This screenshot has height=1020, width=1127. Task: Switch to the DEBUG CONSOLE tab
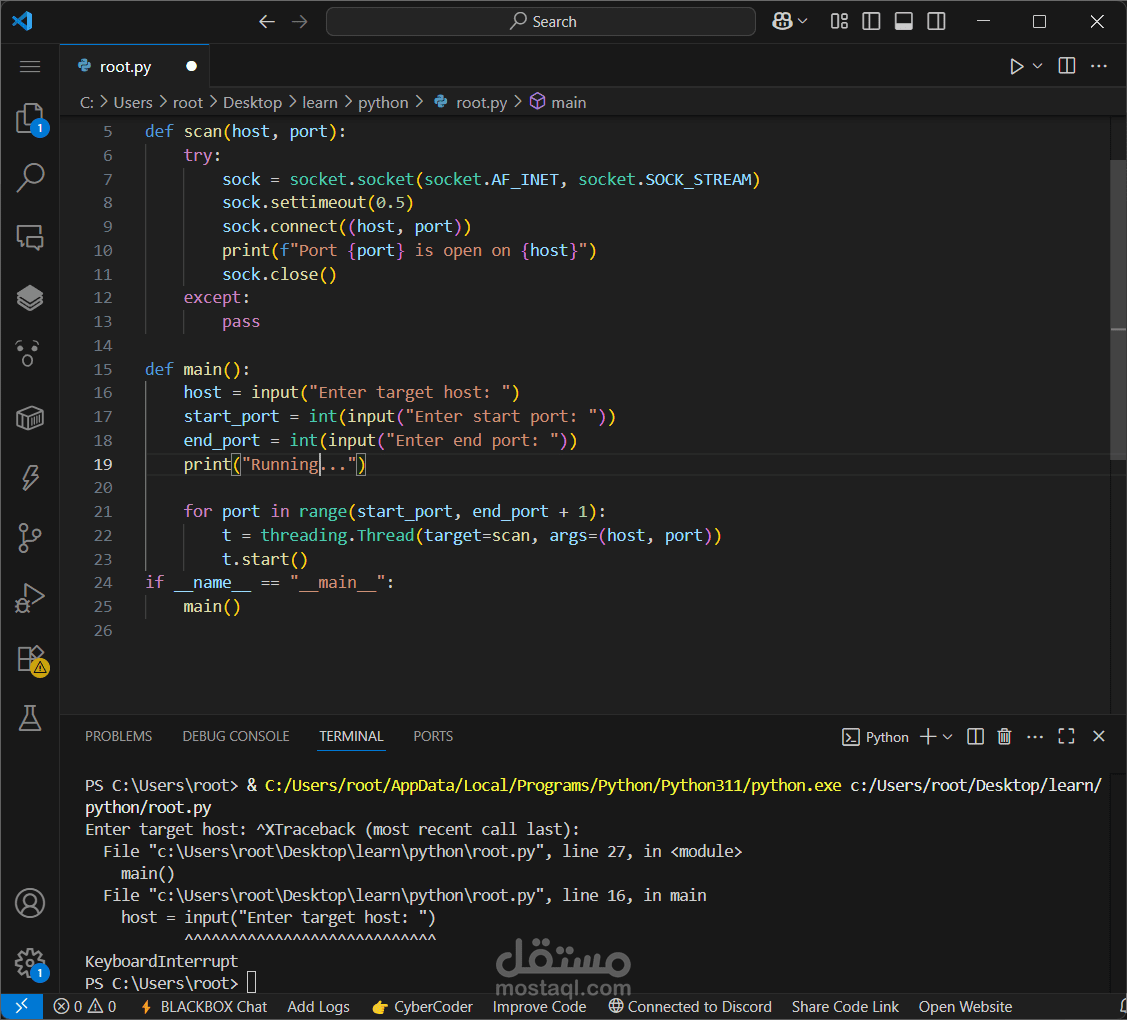[x=236, y=737]
